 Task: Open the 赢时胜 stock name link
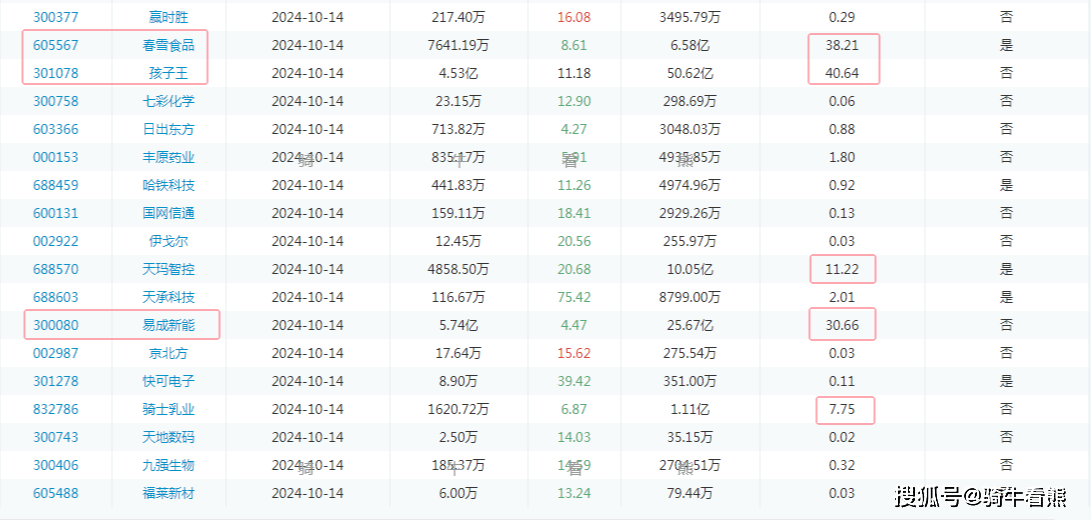click(168, 17)
